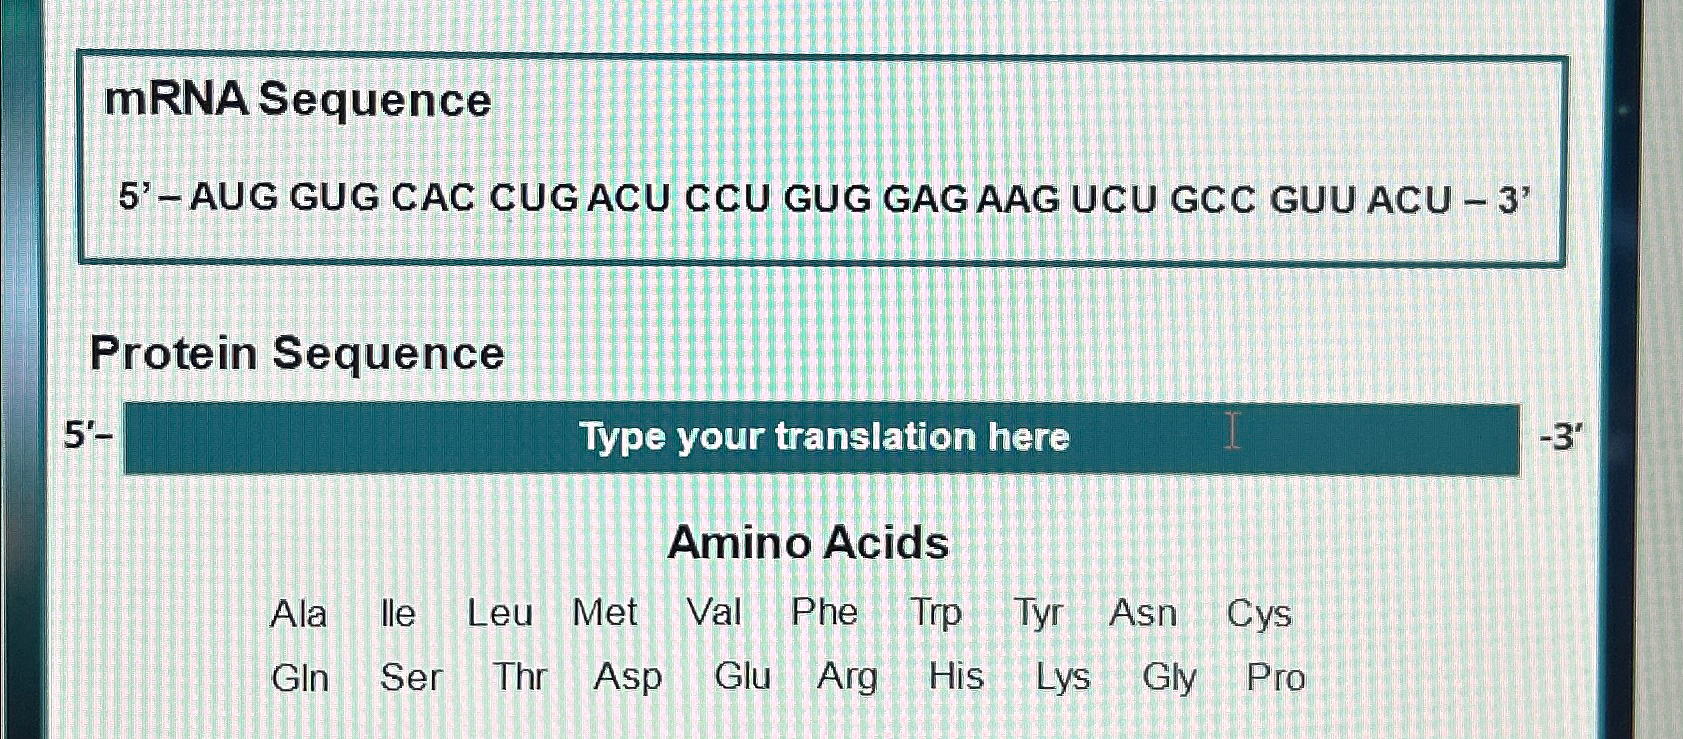
Task: Select the Pro amino acid
Action: click(x=1276, y=678)
